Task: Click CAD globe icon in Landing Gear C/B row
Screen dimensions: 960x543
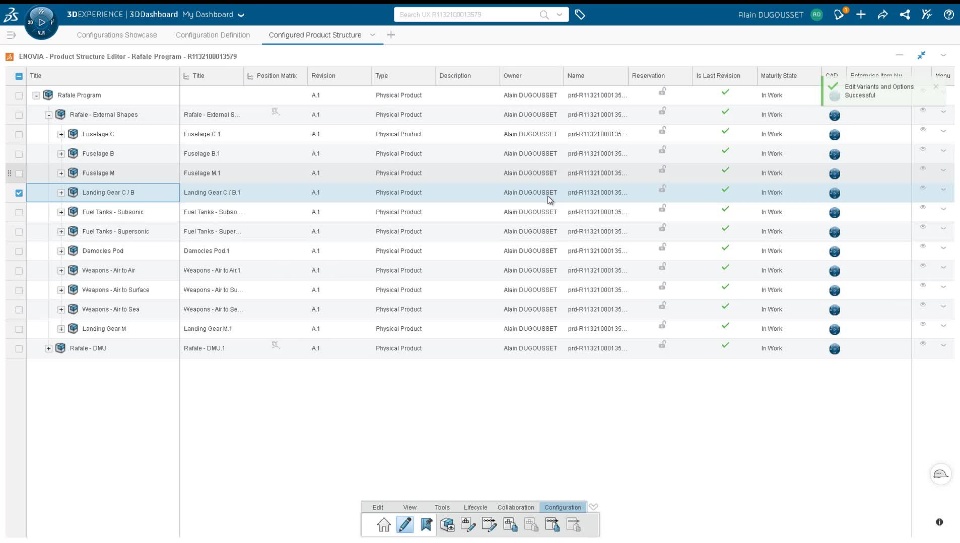Action: click(834, 193)
